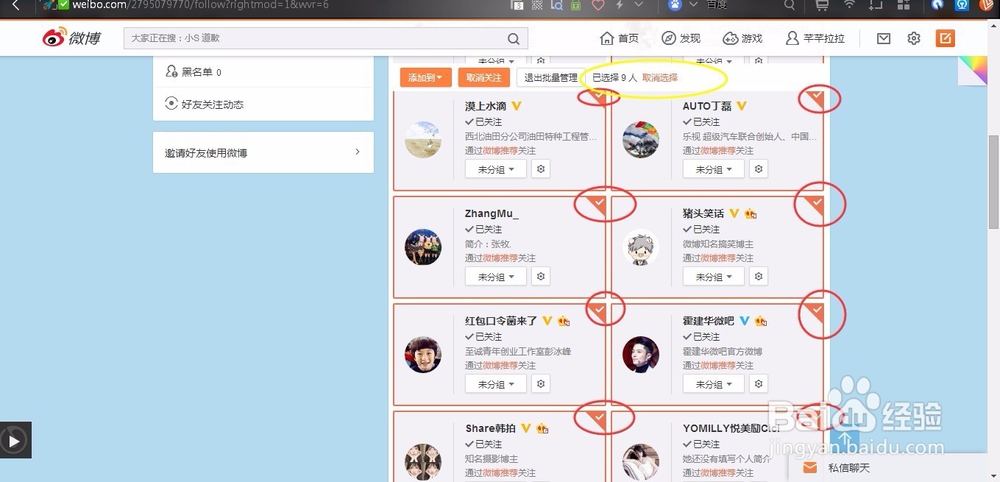The image size is (1000, 482).
Task: Open settings gear on 霍建华微吧 card
Action: click(758, 384)
